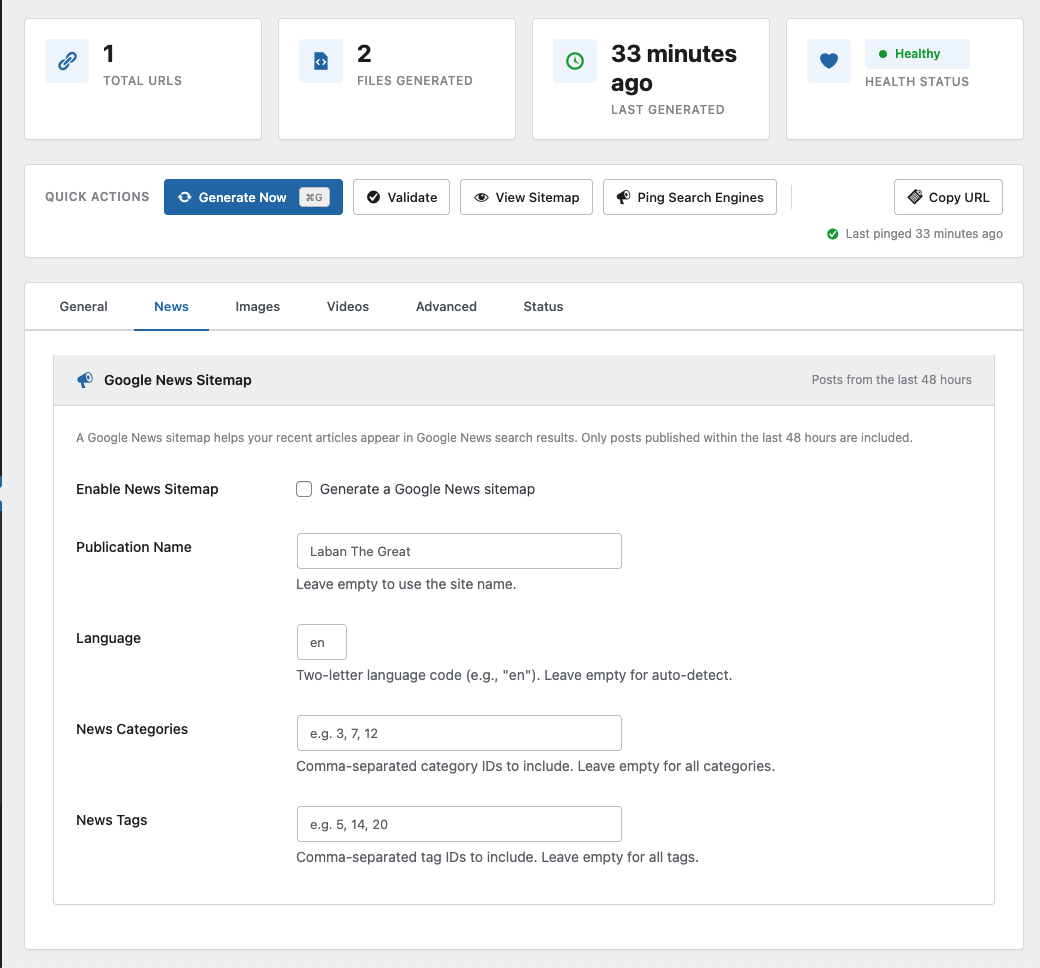Click the Validate button

click(x=401, y=197)
